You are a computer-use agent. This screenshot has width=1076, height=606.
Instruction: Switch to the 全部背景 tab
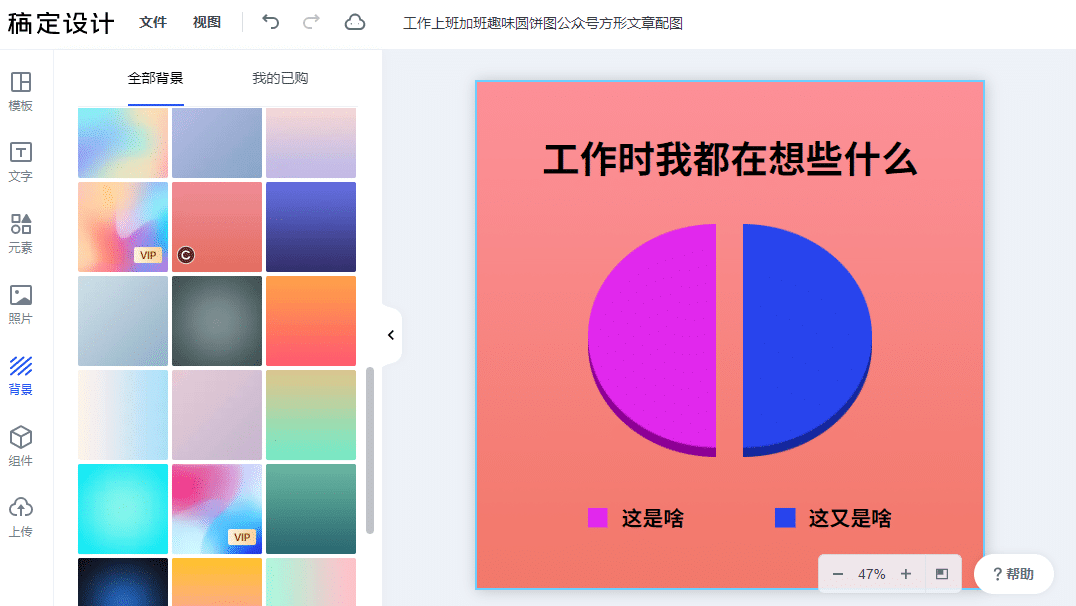click(156, 79)
